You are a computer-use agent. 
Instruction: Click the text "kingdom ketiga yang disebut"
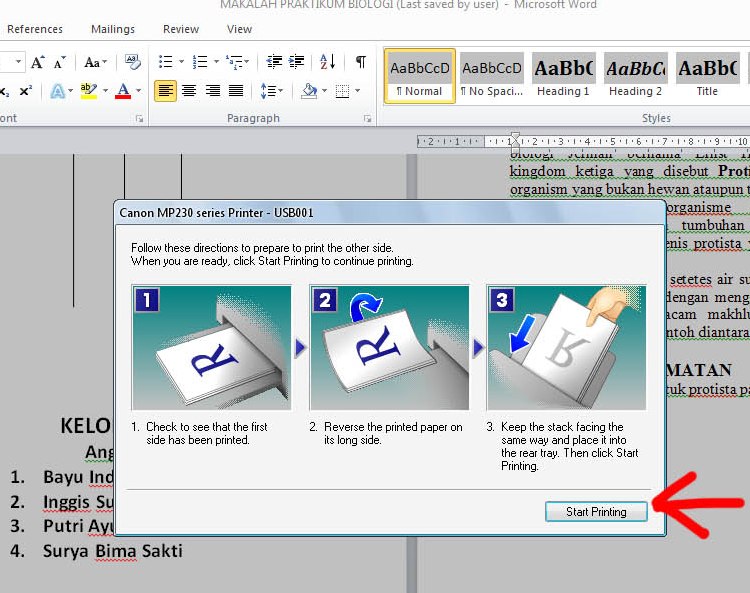[x=609, y=171]
